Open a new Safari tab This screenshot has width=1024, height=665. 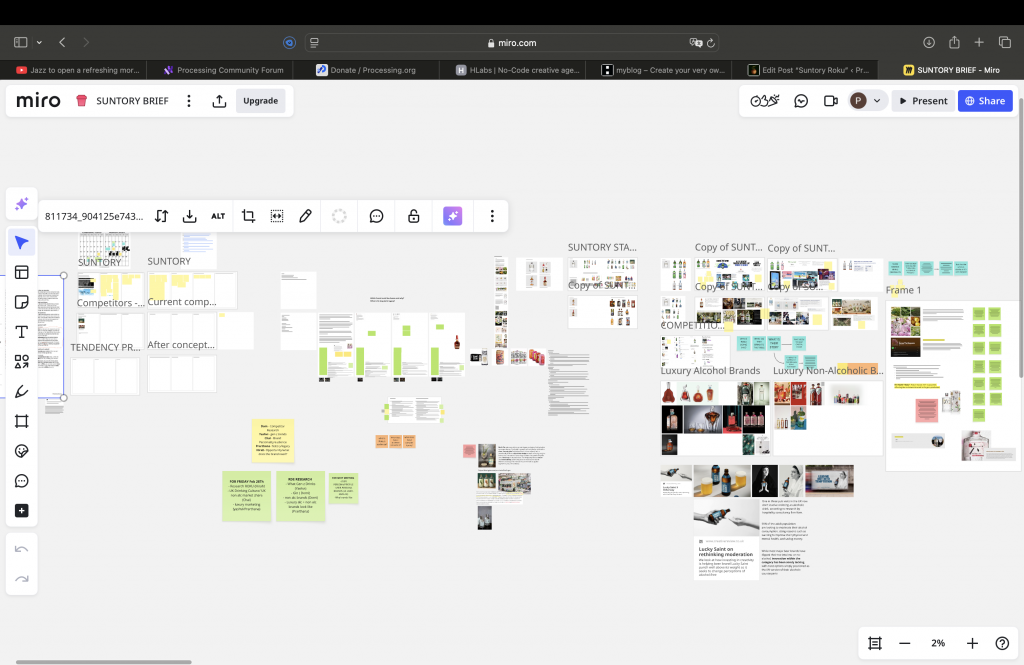click(979, 42)
